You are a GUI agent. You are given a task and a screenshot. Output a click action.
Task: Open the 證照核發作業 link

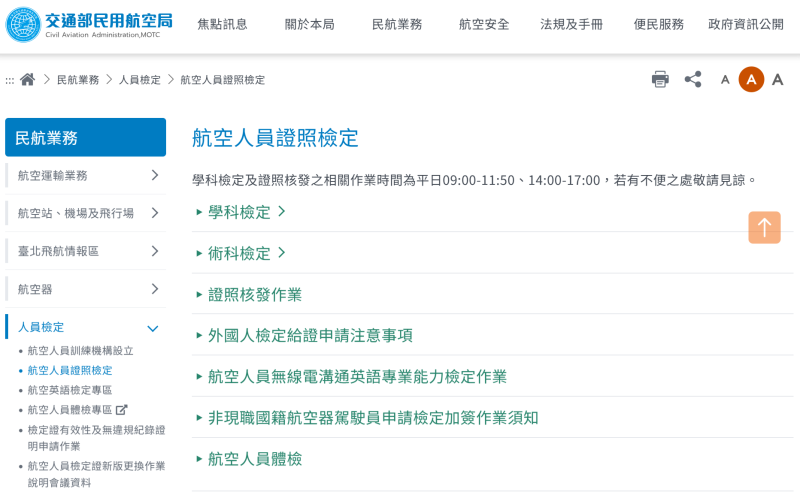click(x=254, y=294)
